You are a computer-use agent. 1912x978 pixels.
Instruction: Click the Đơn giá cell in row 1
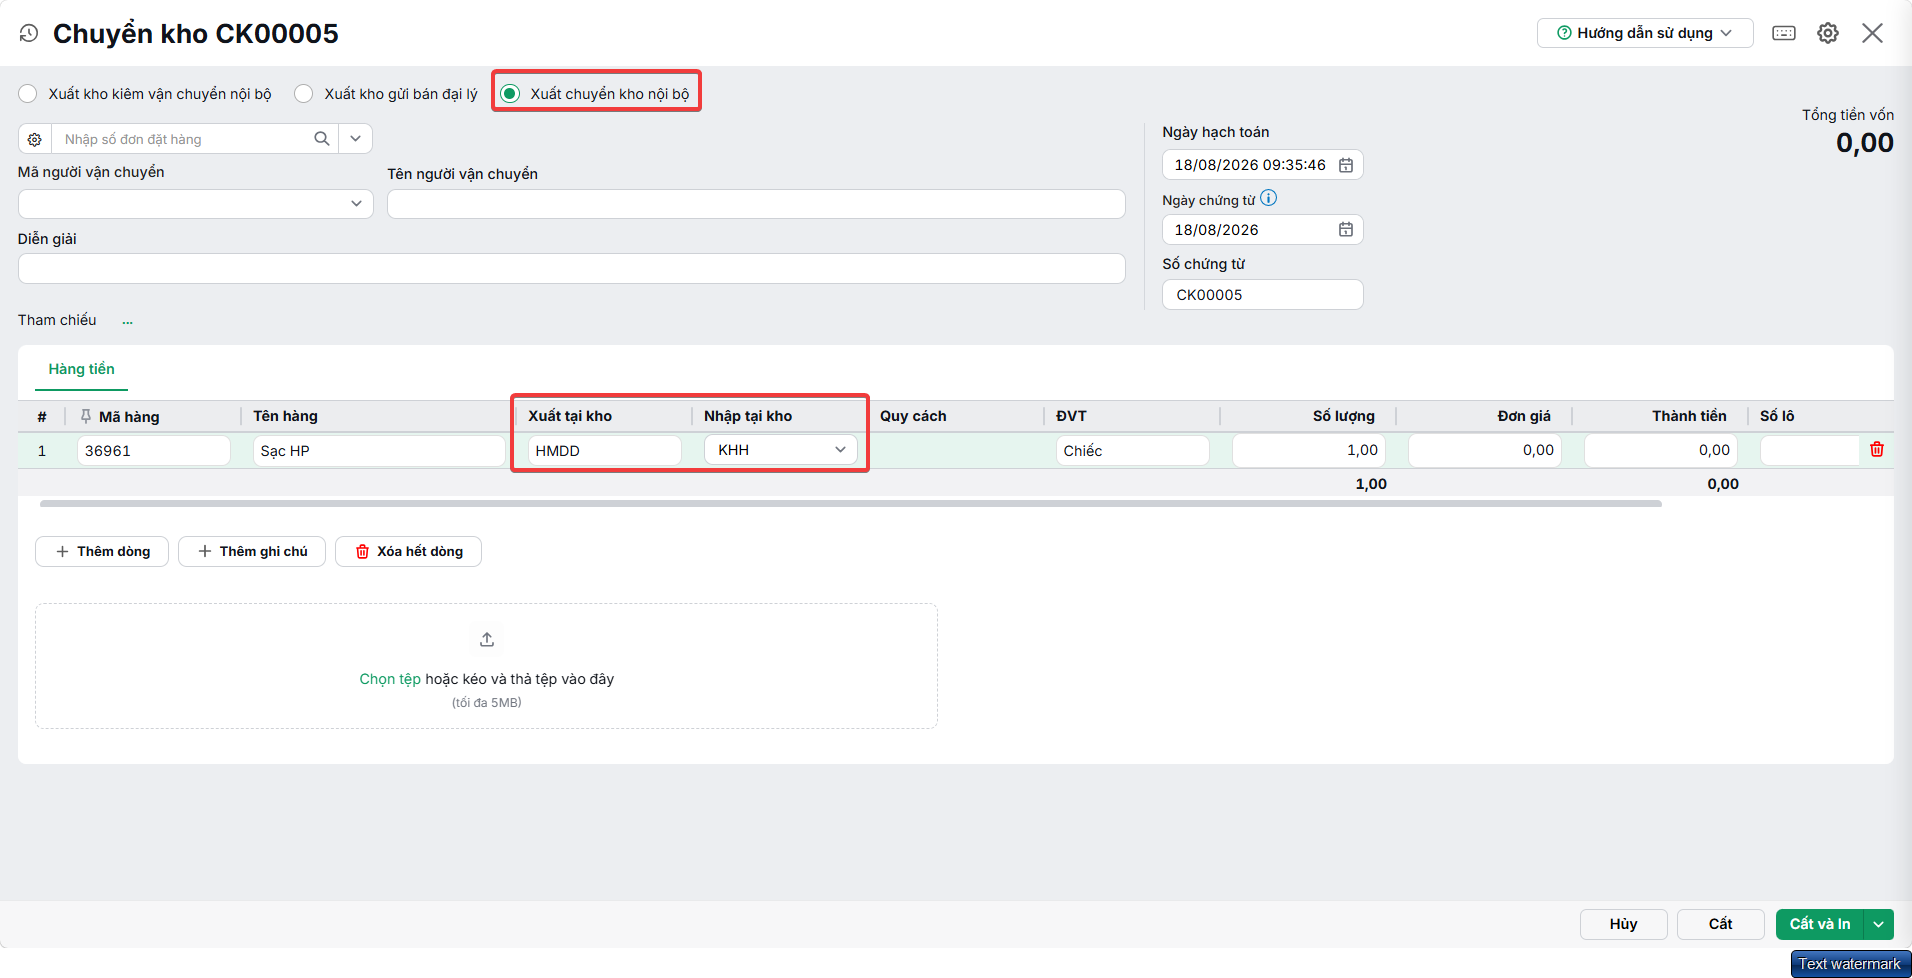pyautogui.click(x=1484, y=451)
